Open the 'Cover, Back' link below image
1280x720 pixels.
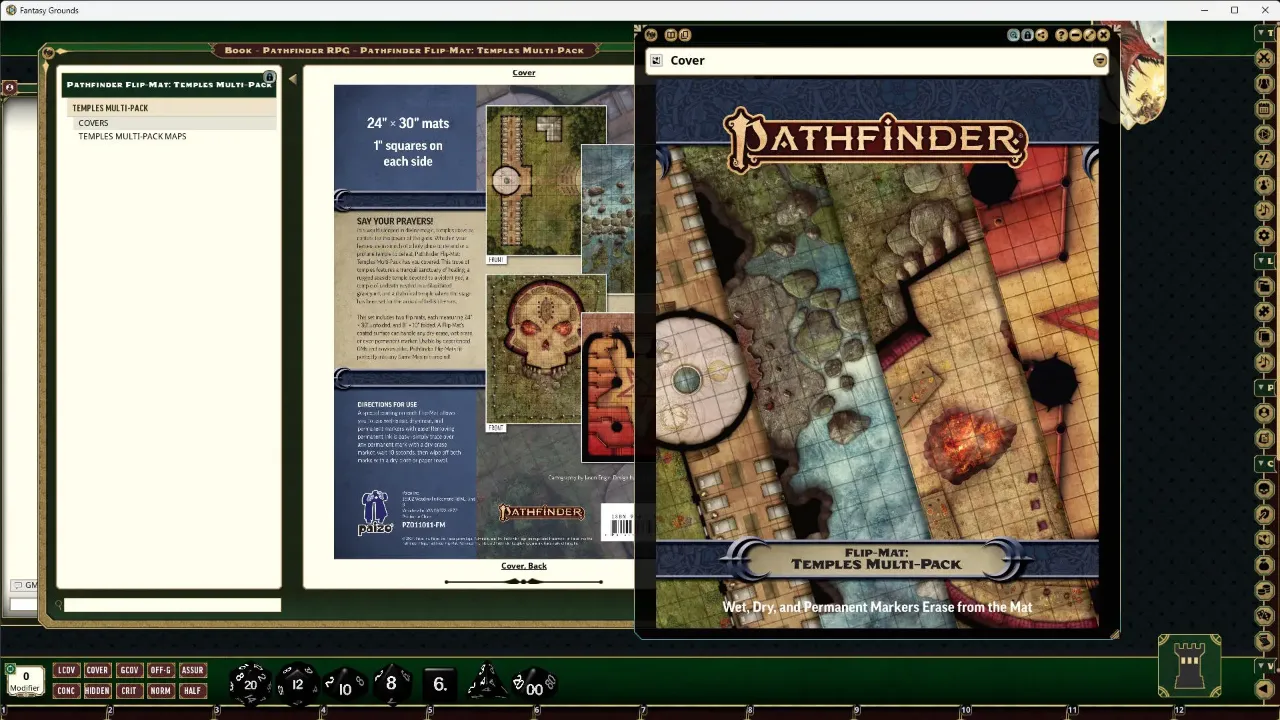524,566
